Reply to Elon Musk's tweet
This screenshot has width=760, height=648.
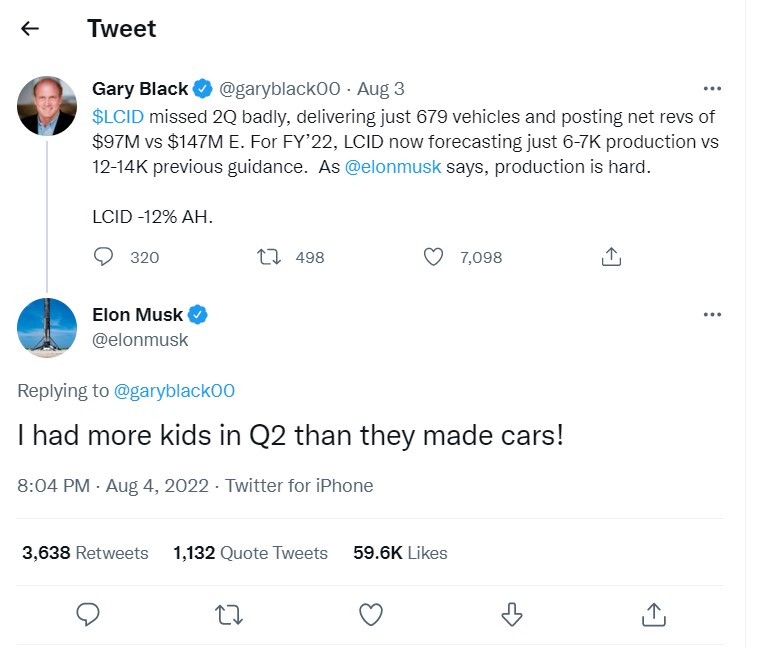coord(88,613)
